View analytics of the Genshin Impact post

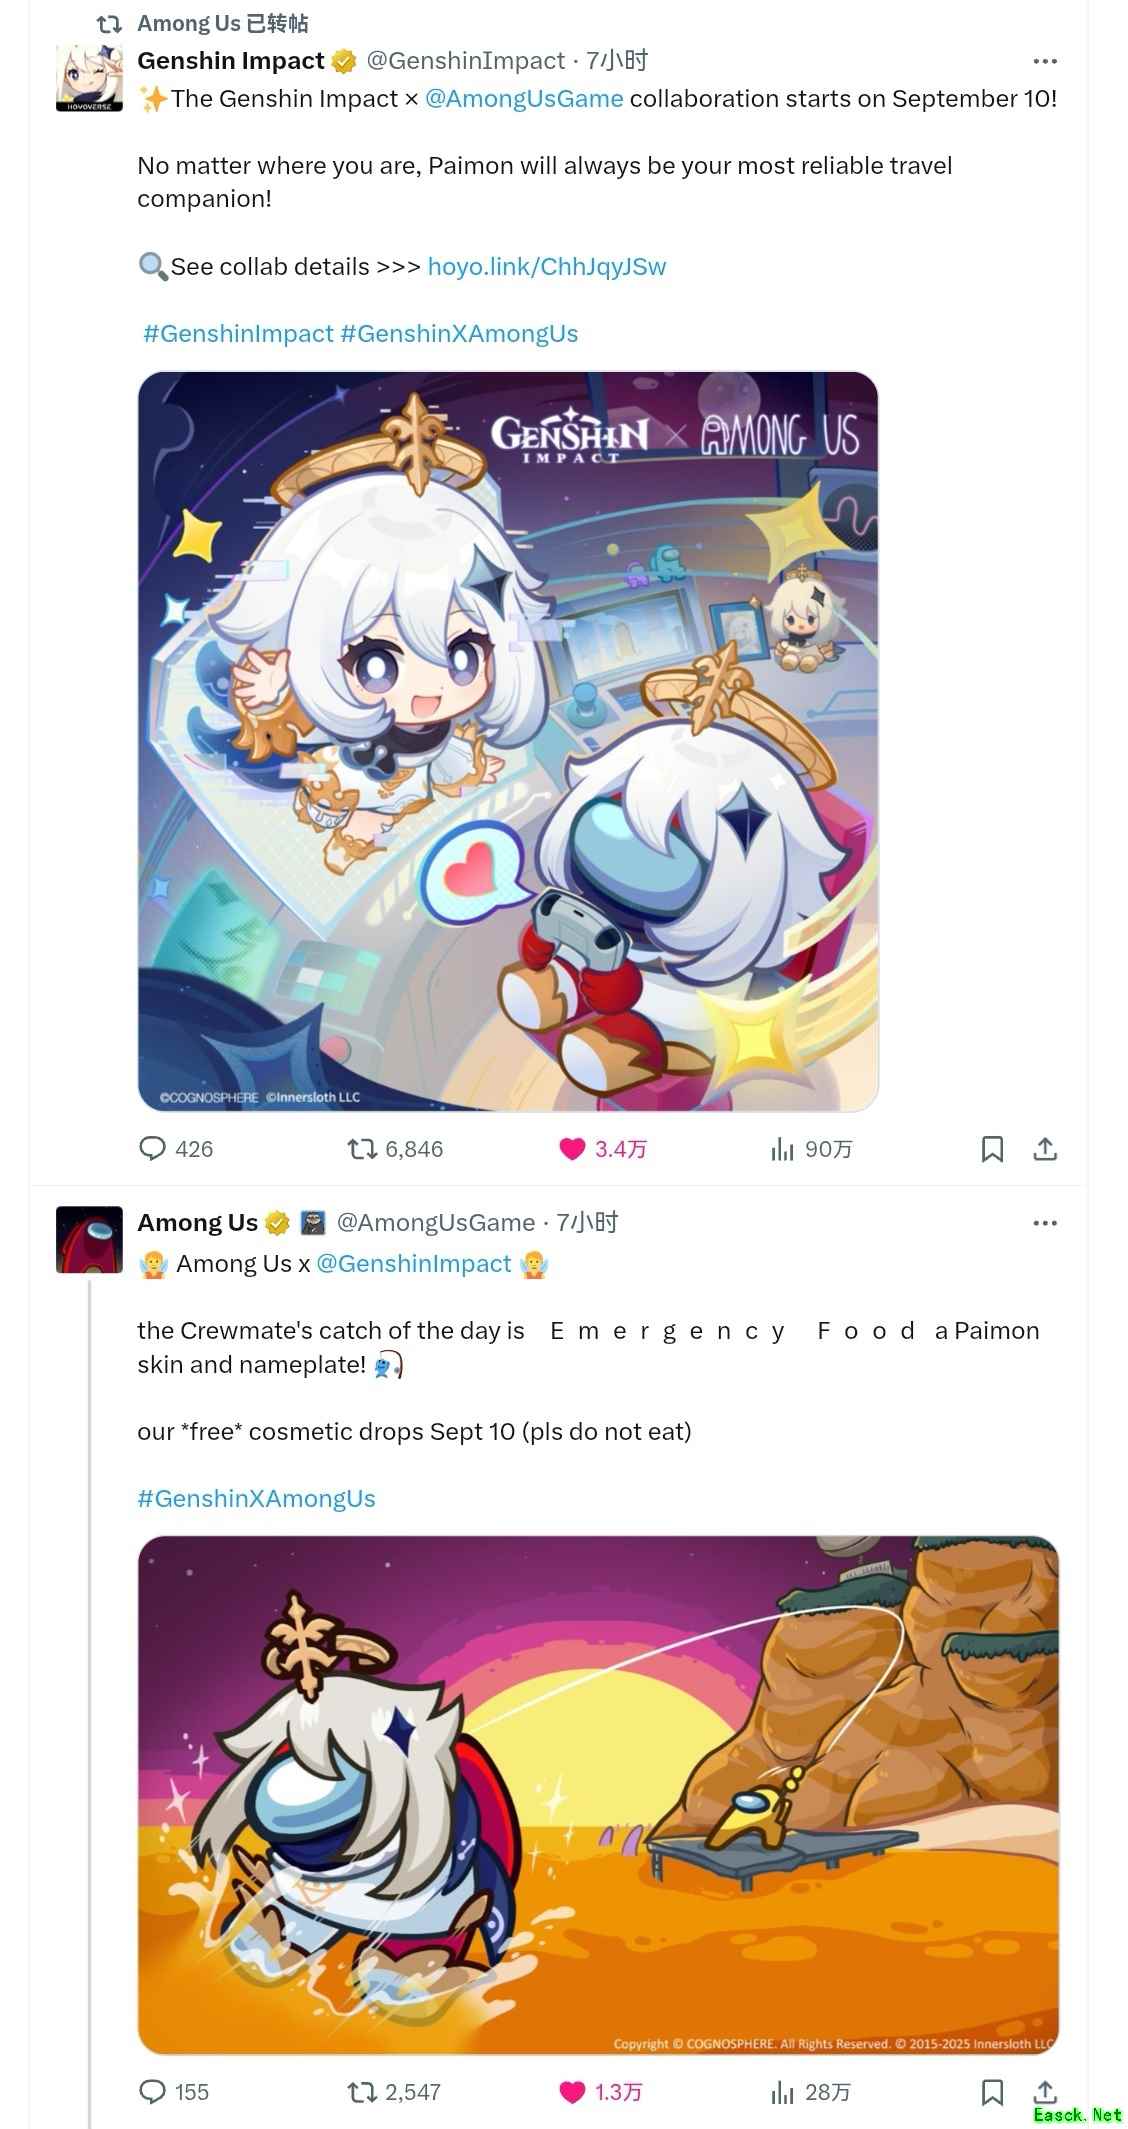(x=811, y=1149)
